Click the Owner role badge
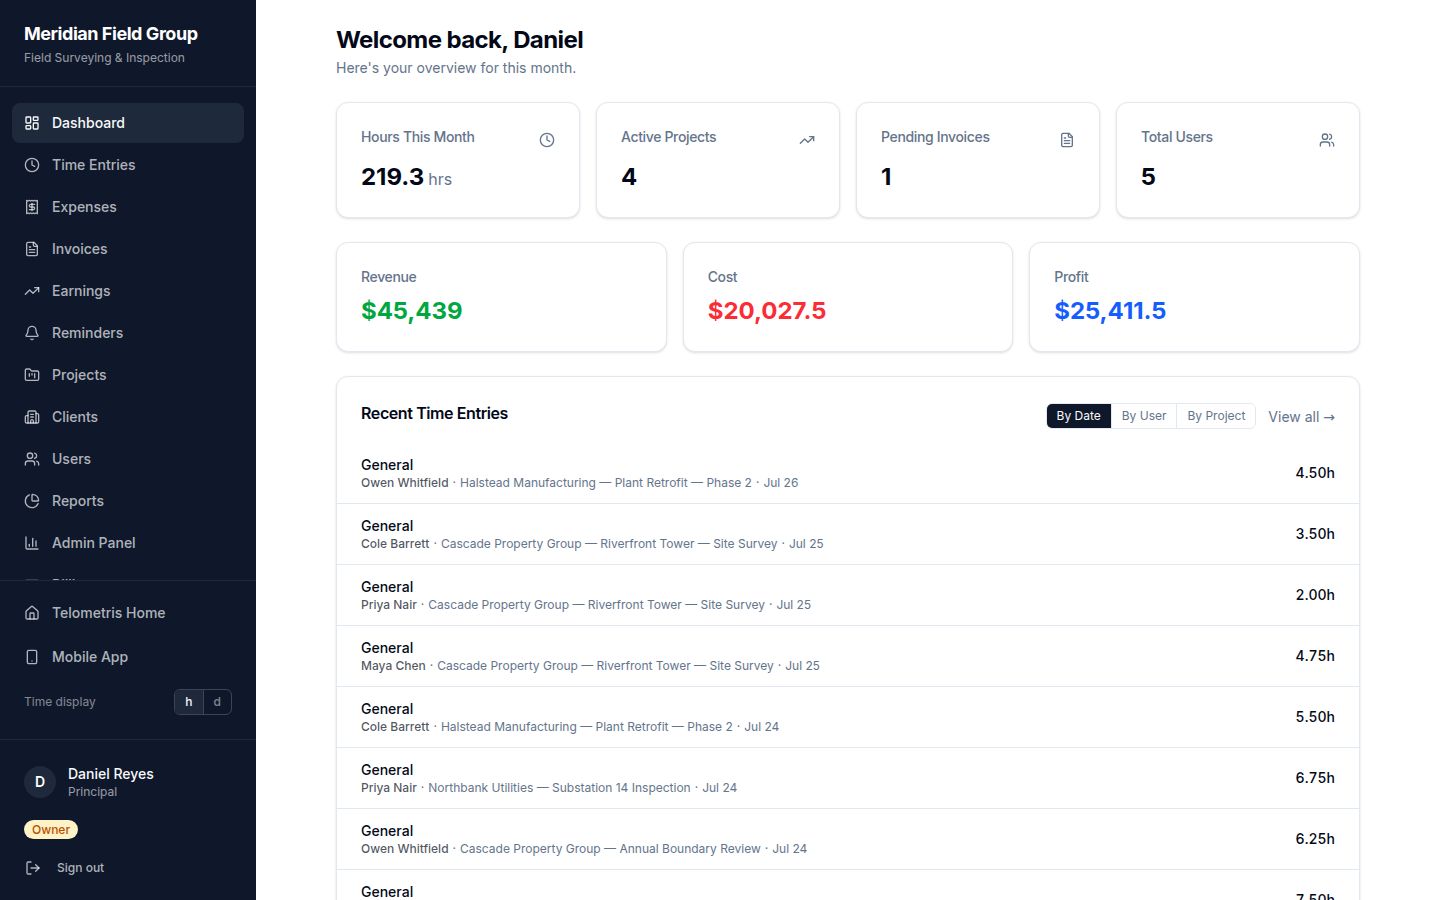The image size is (1440, 900). 51,830
